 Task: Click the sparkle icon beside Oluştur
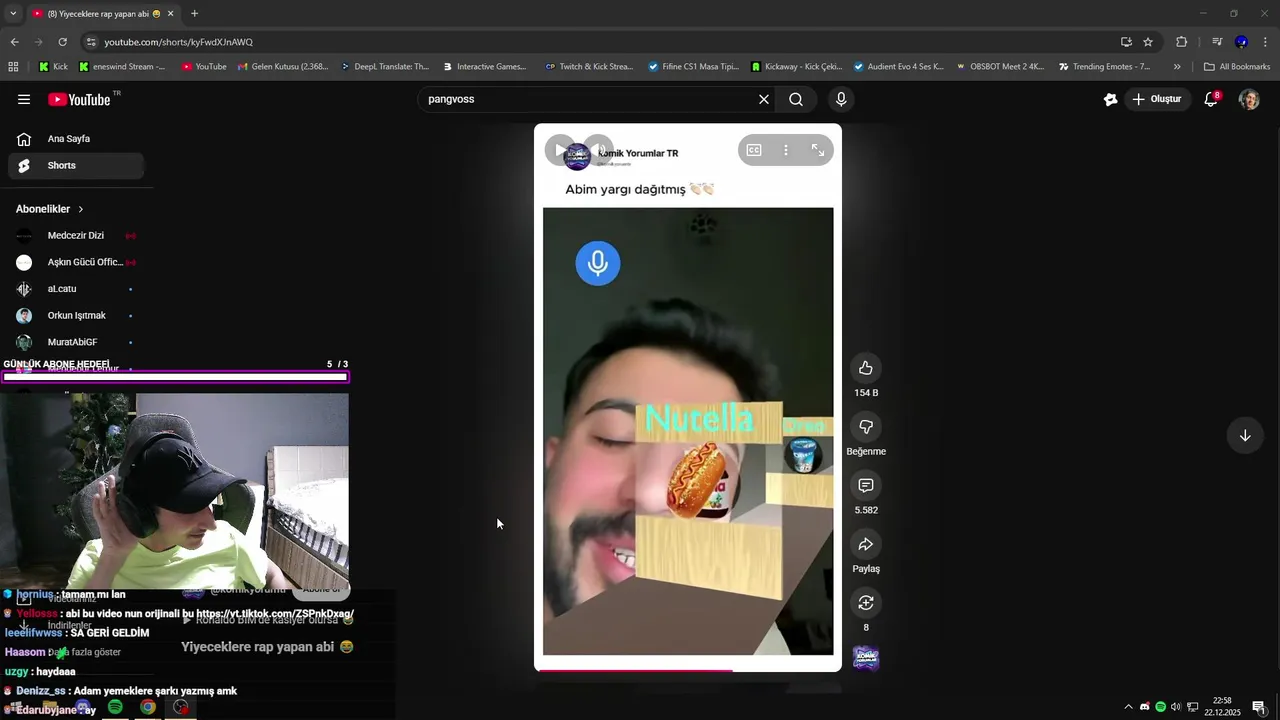tap(1110, 99)
